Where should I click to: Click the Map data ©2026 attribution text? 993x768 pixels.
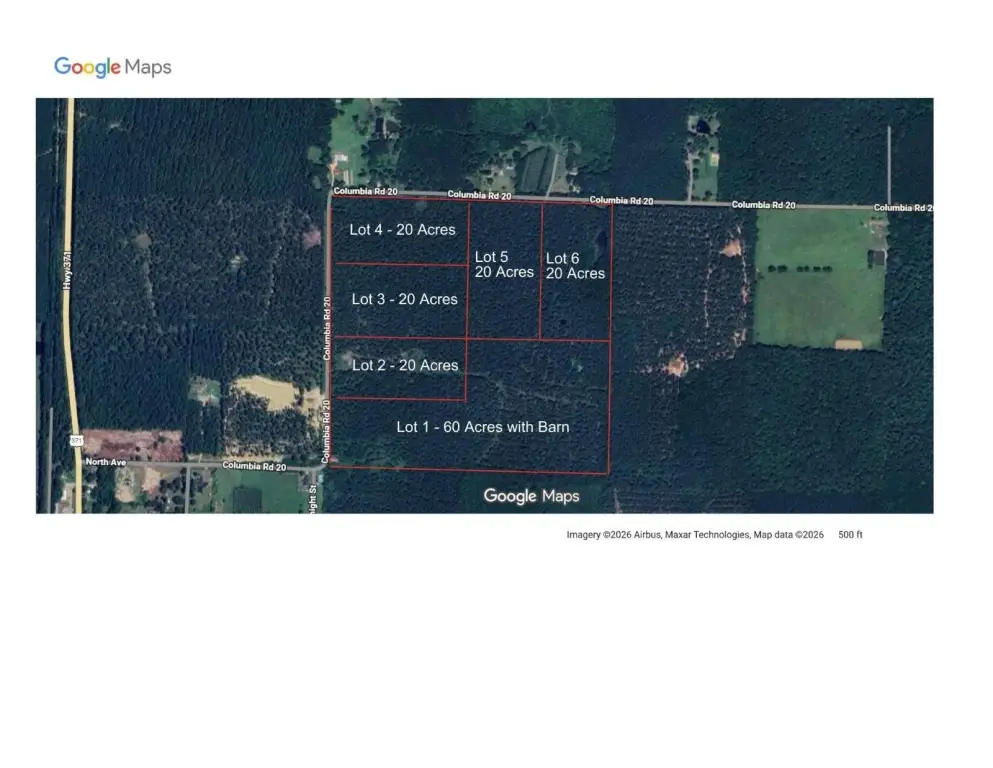point(788,535)
